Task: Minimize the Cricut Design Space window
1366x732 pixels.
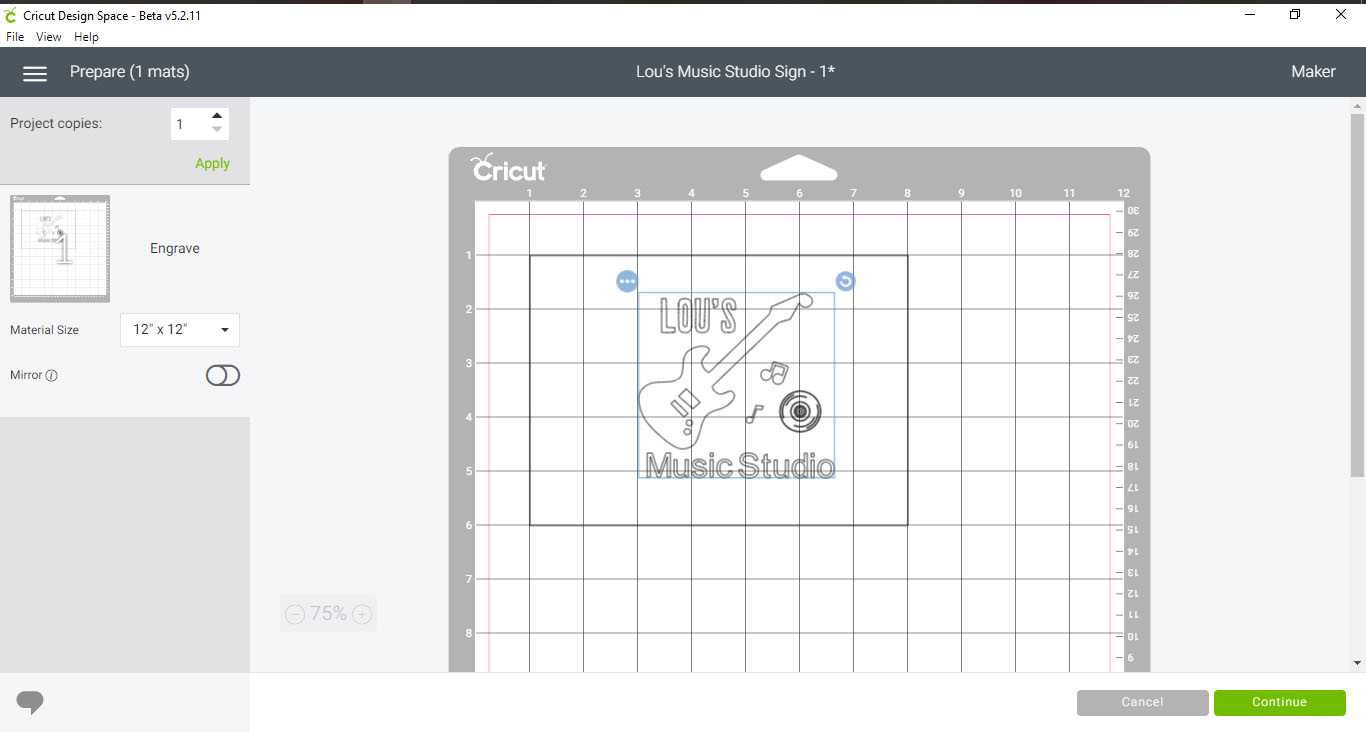Action: pos(1250,14)
